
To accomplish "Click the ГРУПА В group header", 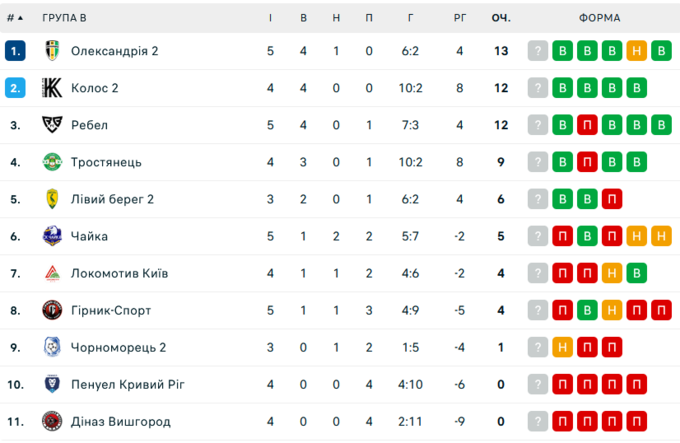I will [x=64, y=18].
